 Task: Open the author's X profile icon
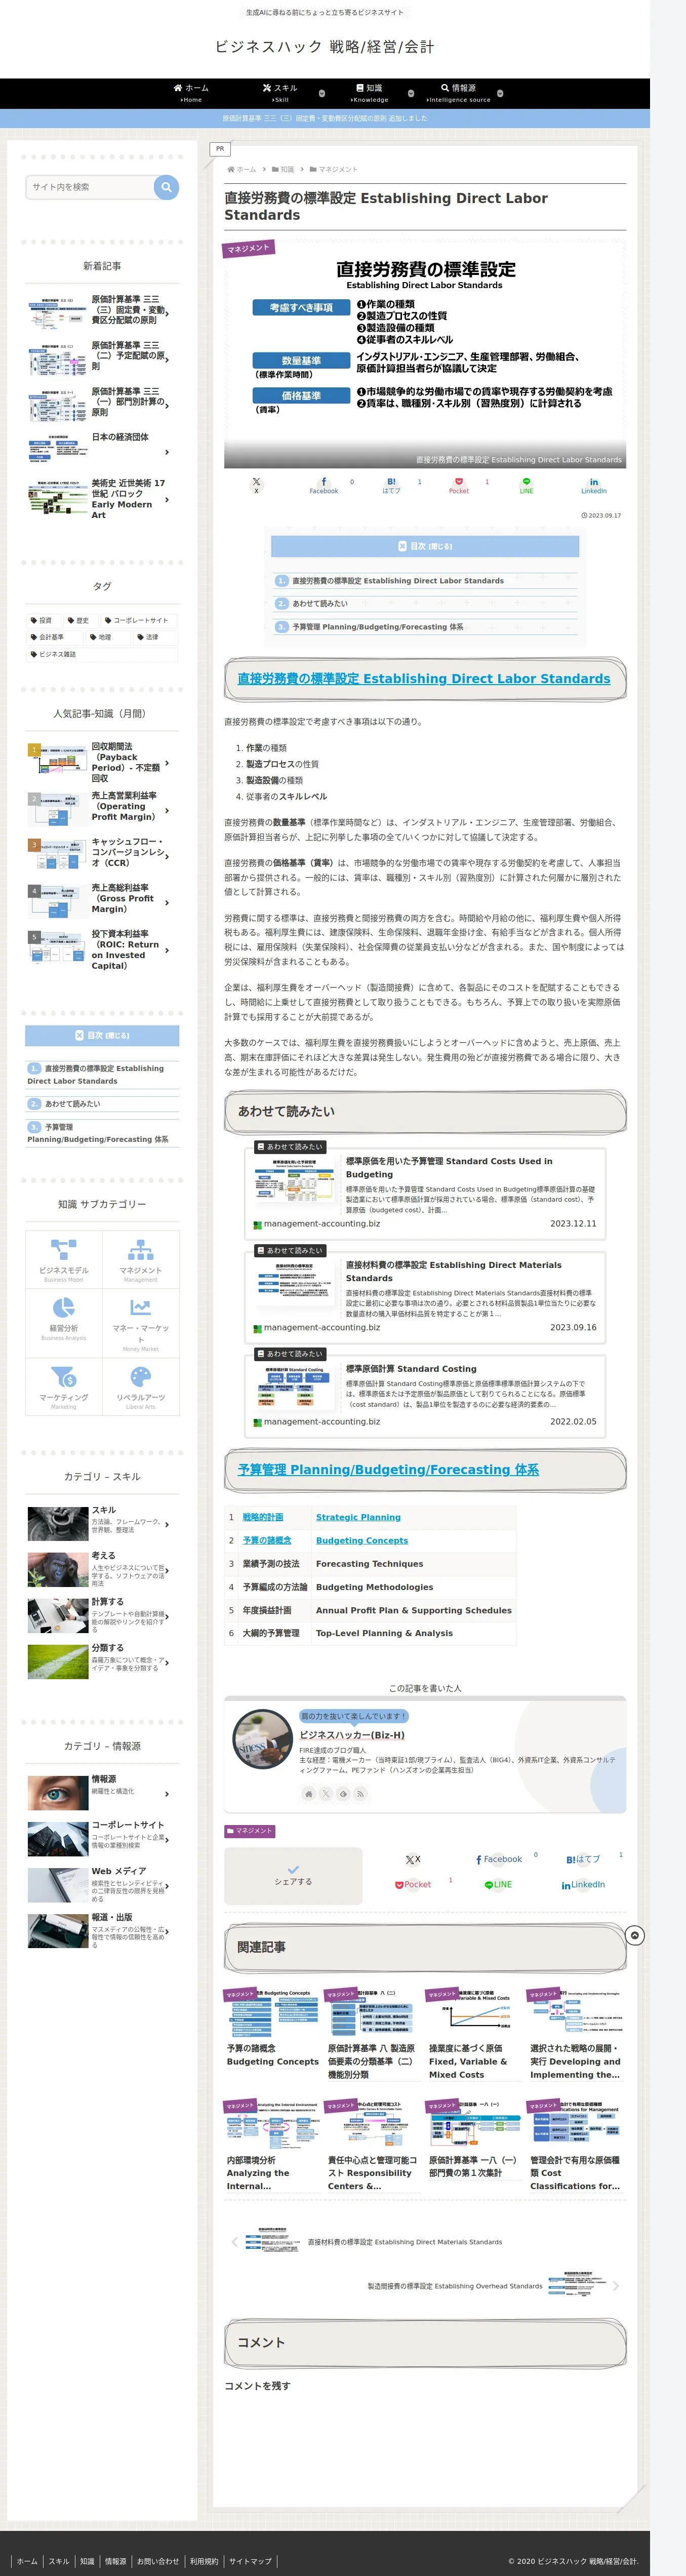325,1793
